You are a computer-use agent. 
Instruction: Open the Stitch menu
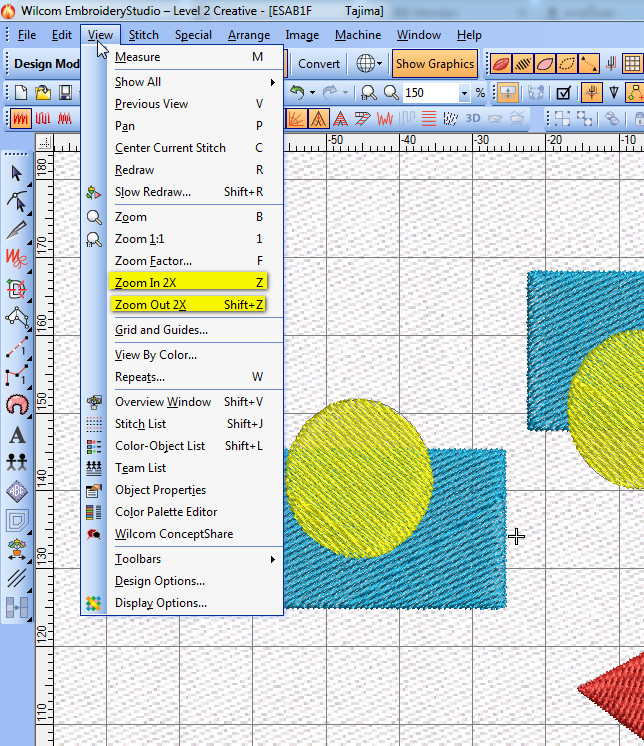pyautogui.click(x=144, y=35)
